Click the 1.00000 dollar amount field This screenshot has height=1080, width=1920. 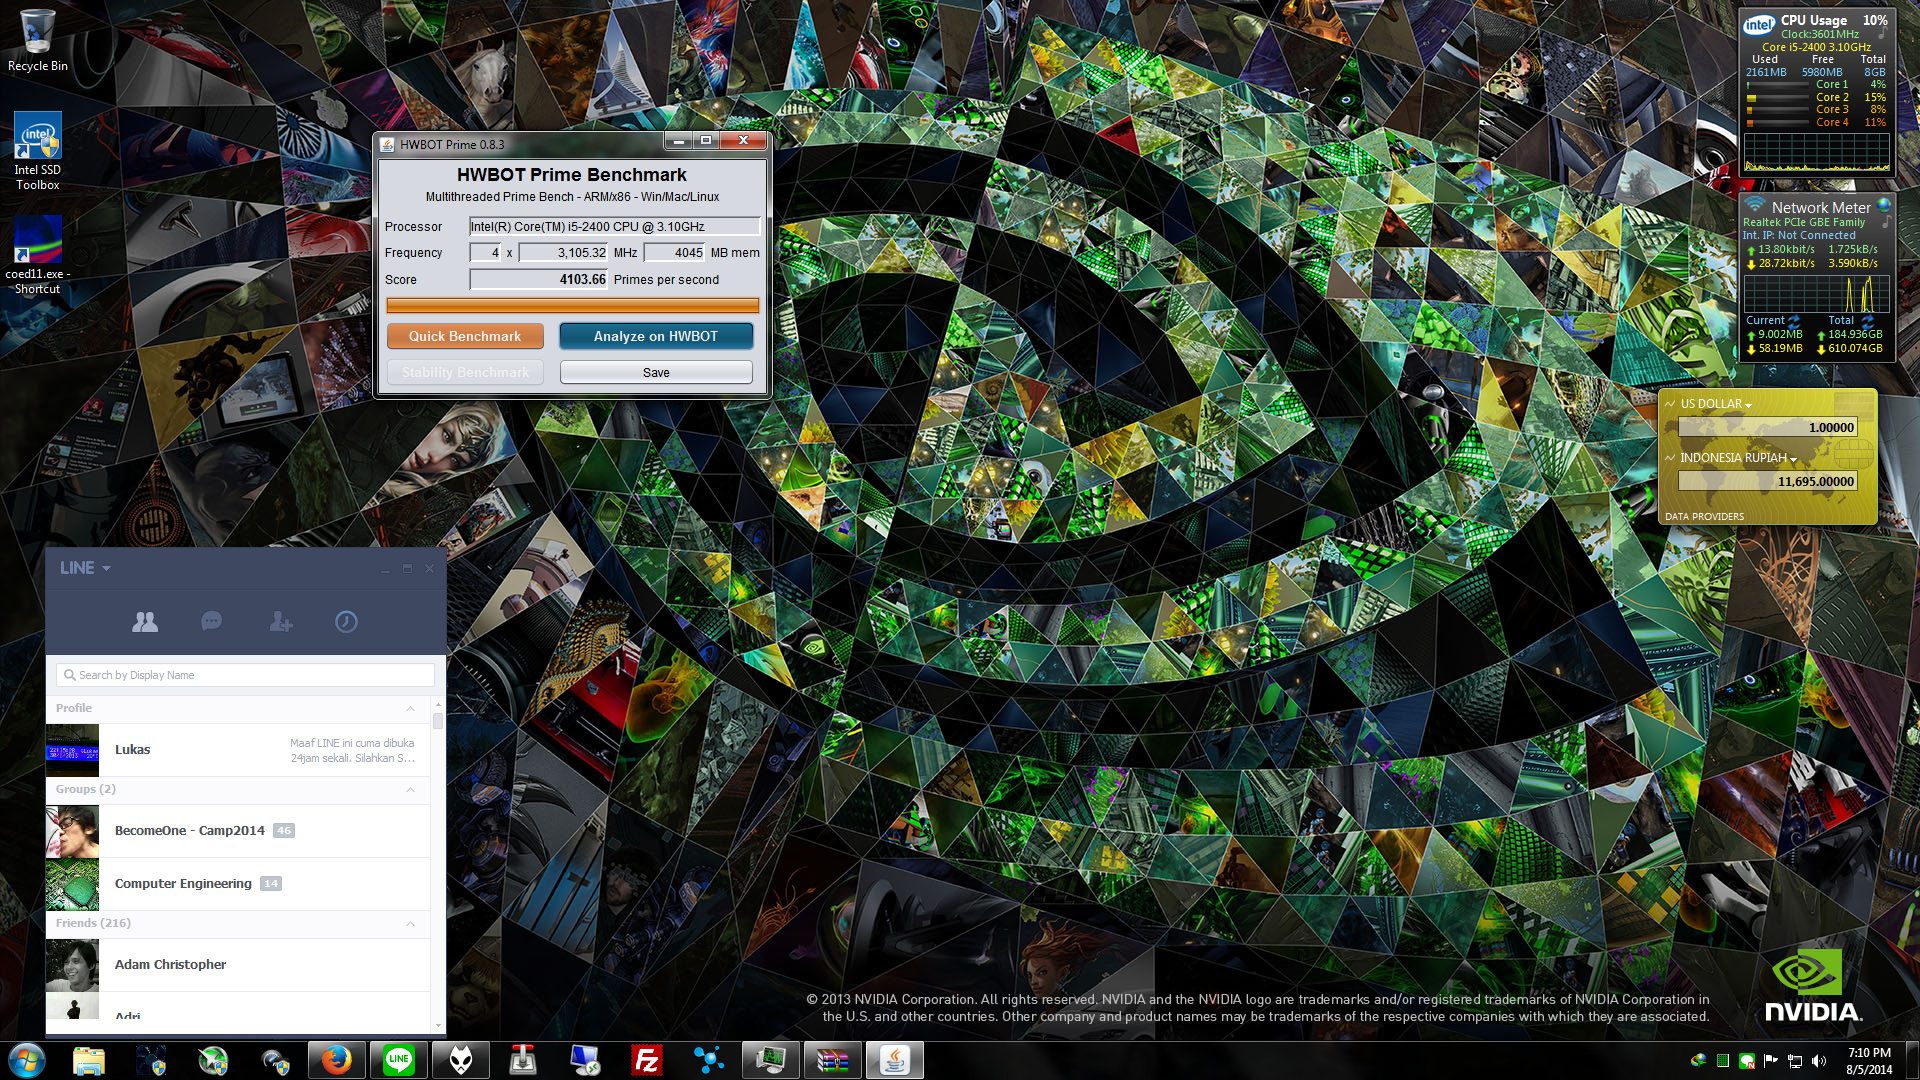1768,427
